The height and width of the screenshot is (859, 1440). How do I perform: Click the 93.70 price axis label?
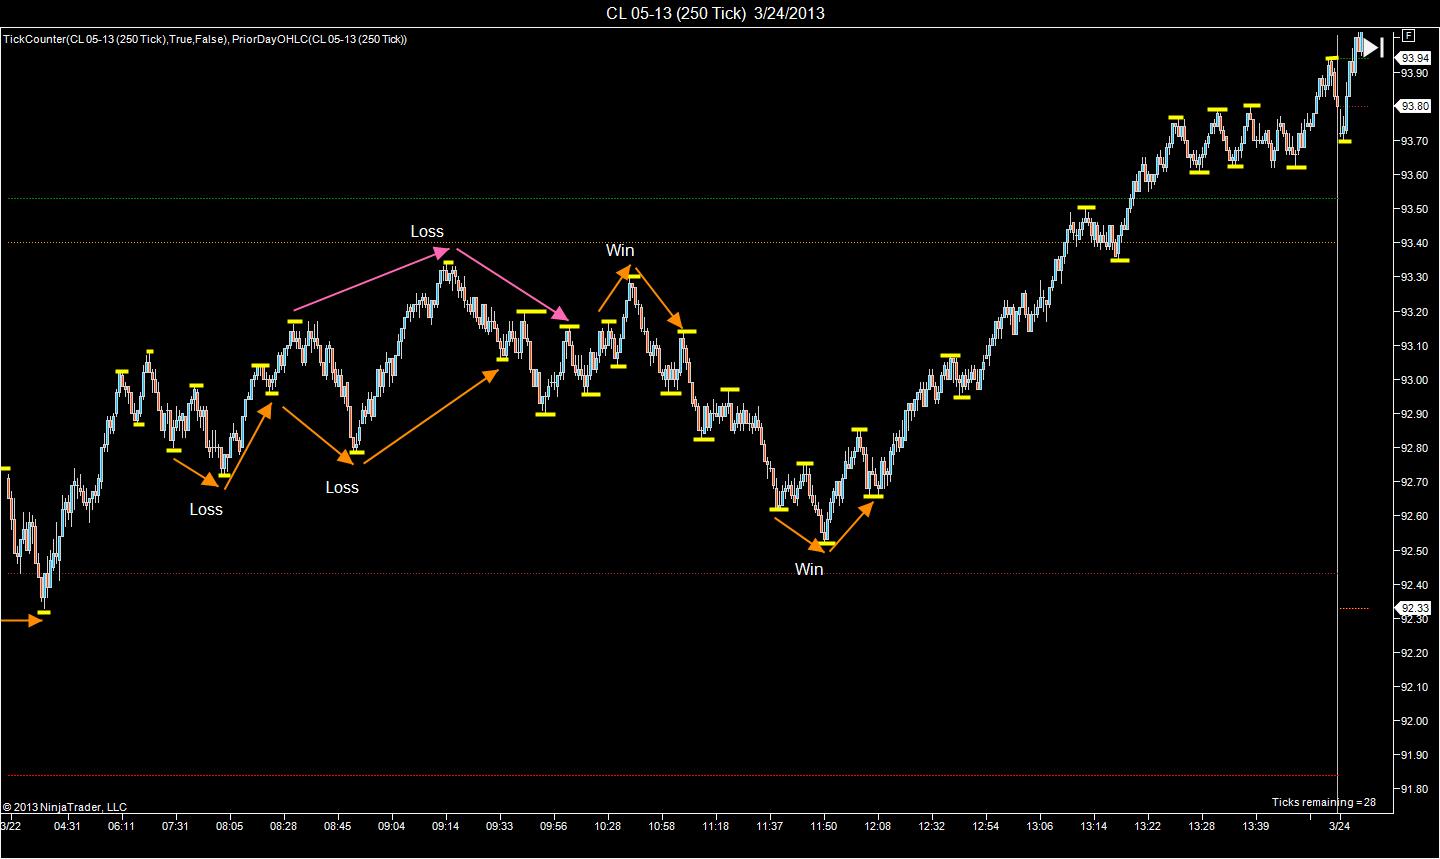click(1413, 141)
